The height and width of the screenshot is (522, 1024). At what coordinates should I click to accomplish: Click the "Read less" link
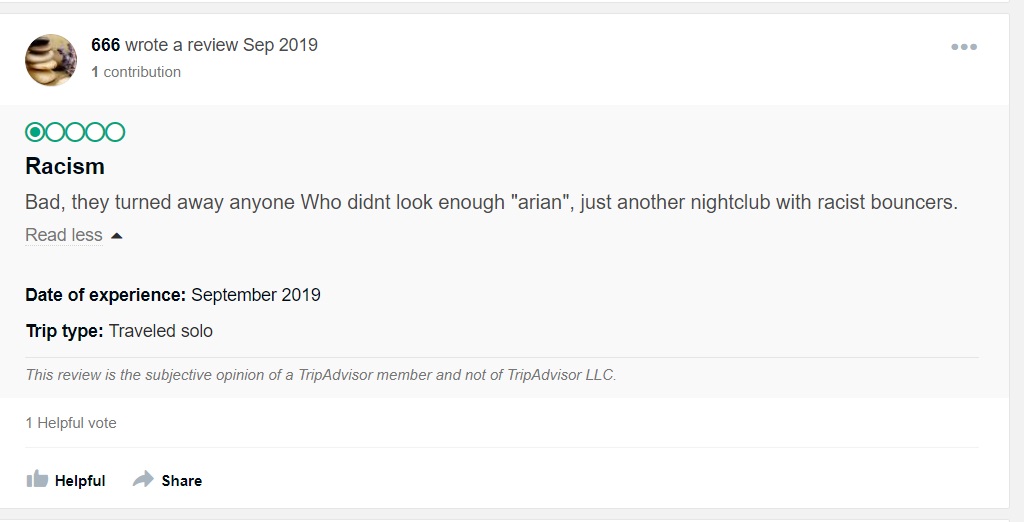coord(64,235)
